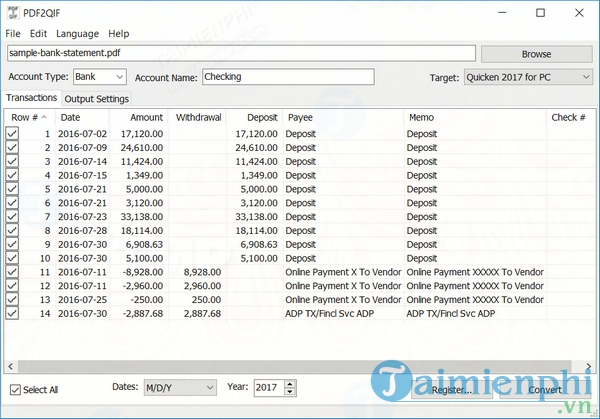The height and width of the screenshot is (419, 600).
Task: Open the Help menu
Action: (x=119, y=34)
